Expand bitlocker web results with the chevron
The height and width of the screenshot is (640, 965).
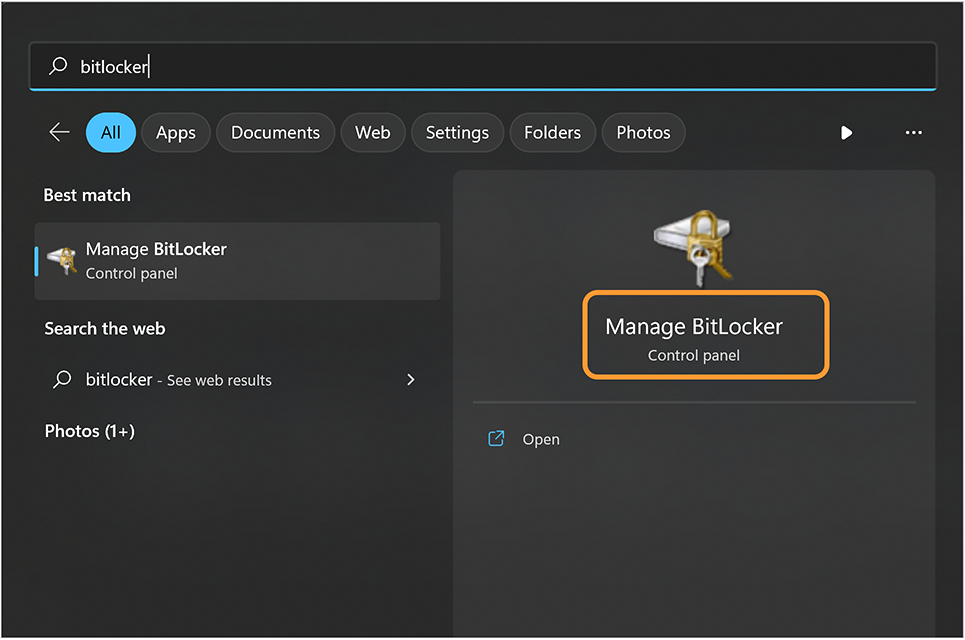click(410, 380)
